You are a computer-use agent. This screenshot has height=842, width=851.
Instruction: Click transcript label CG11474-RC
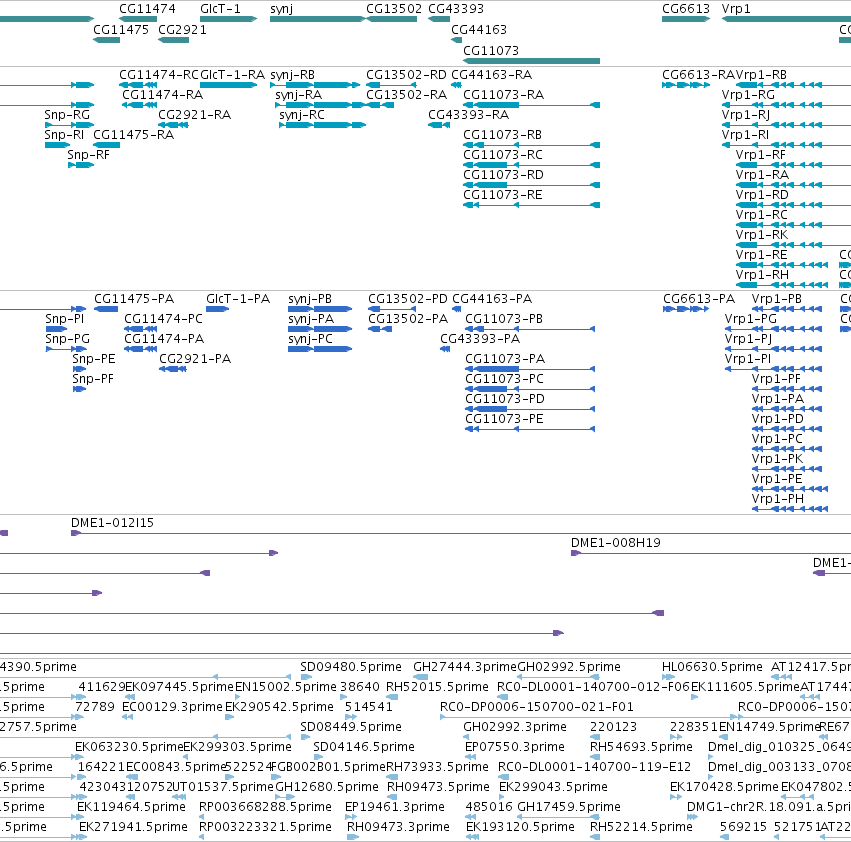coord(159,75)
